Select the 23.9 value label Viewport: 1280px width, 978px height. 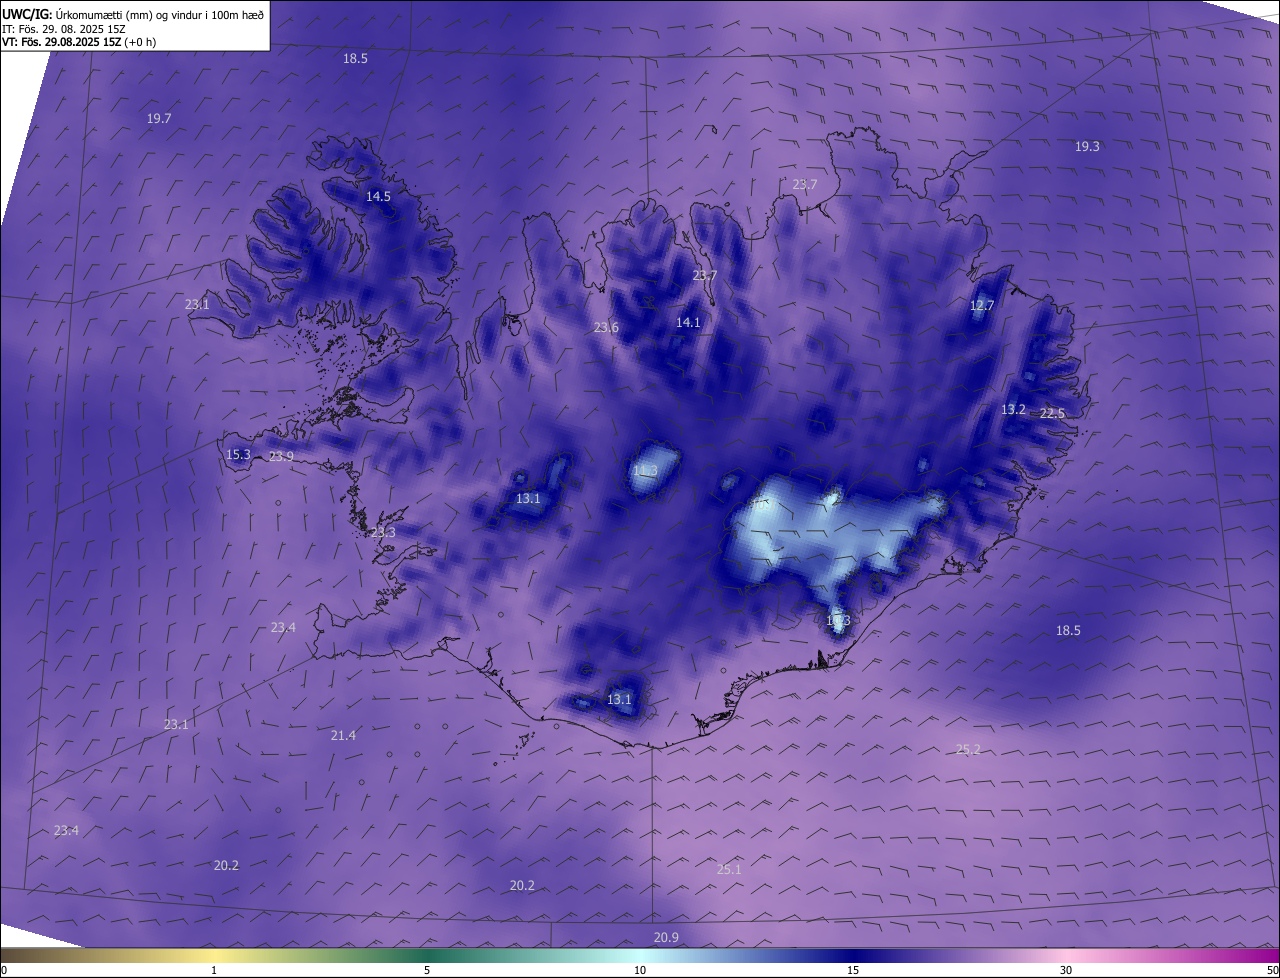281,456
